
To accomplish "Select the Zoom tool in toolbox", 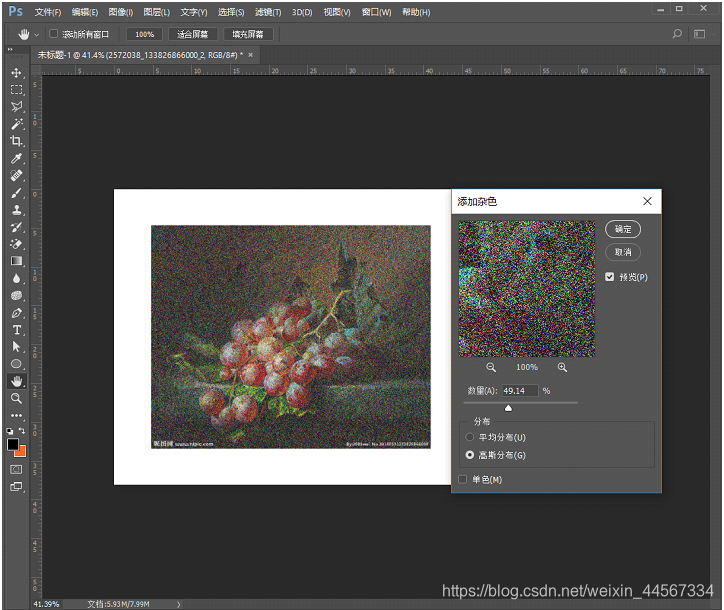I will tap(16, 398).
